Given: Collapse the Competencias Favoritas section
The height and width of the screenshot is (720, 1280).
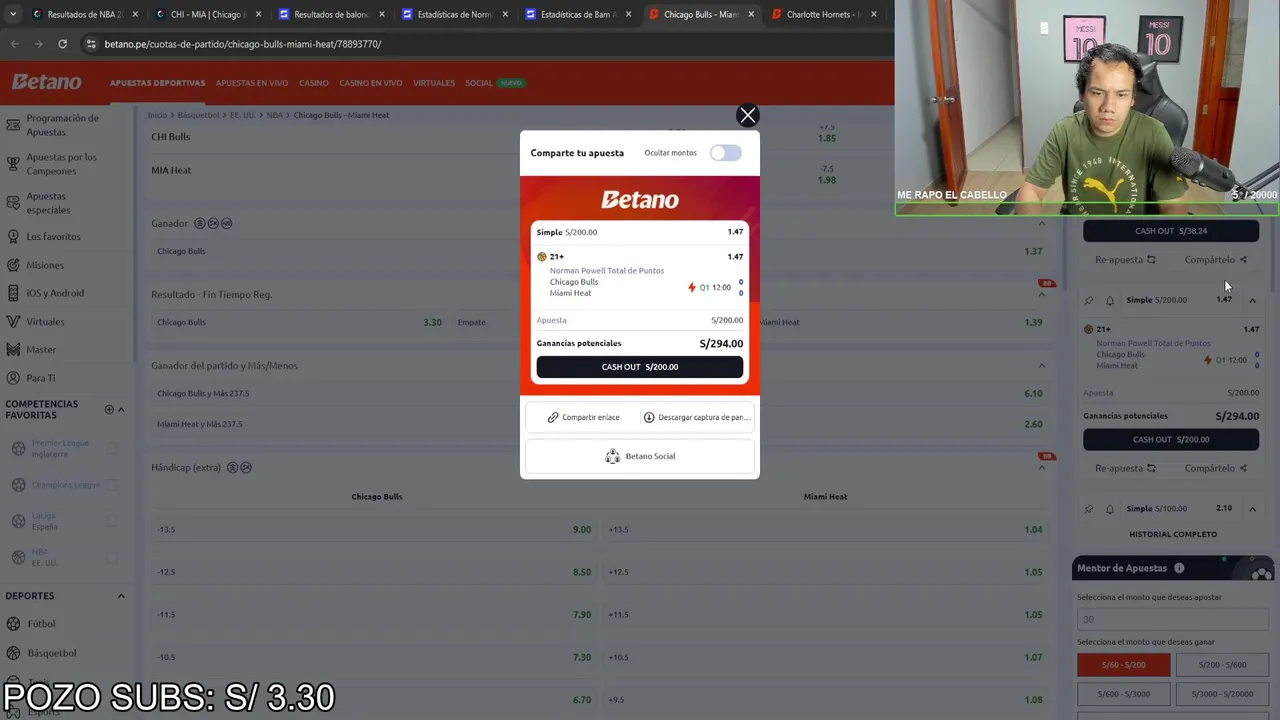Looking at the screenshot, I should coord(121,409).
